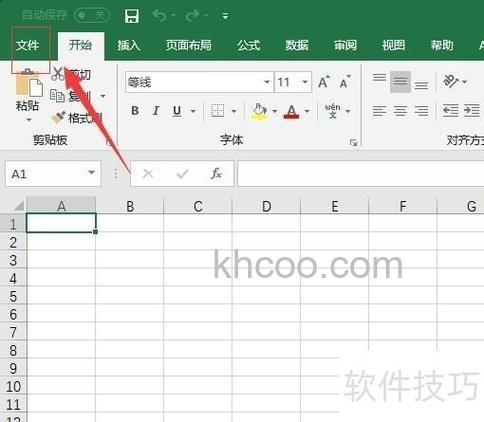Image resolution: width=484 pixels, height=422 pixels.
Task: Switch to the 审阅 tab
Action: pyautogui.click(x=345, y=45)
